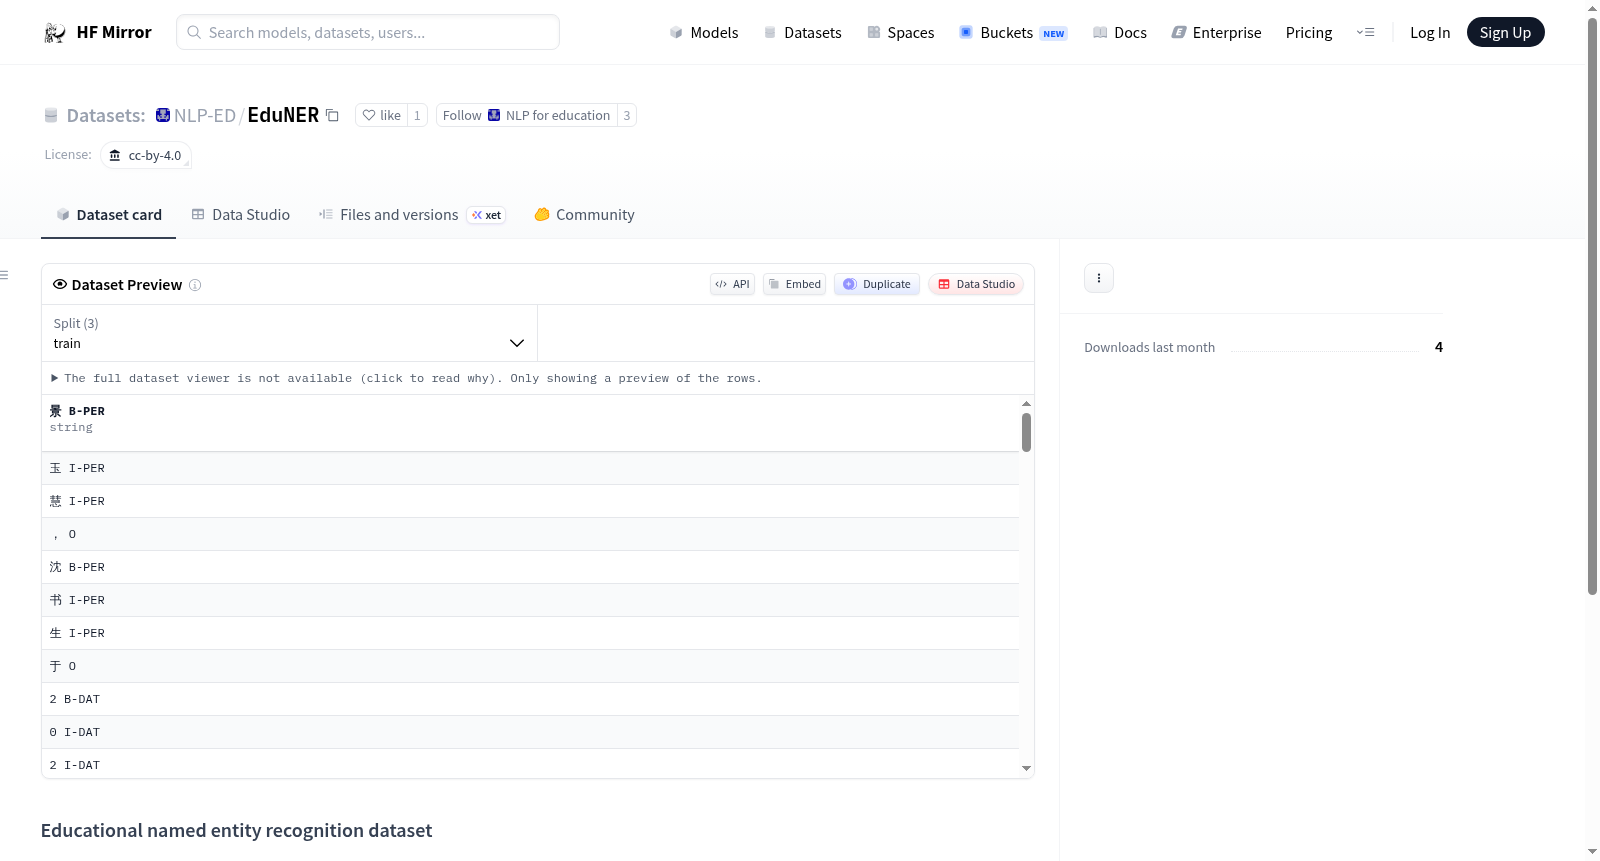Click the '景 B-PER' column header
This screenshot has width=1600, height=861.
530,423
